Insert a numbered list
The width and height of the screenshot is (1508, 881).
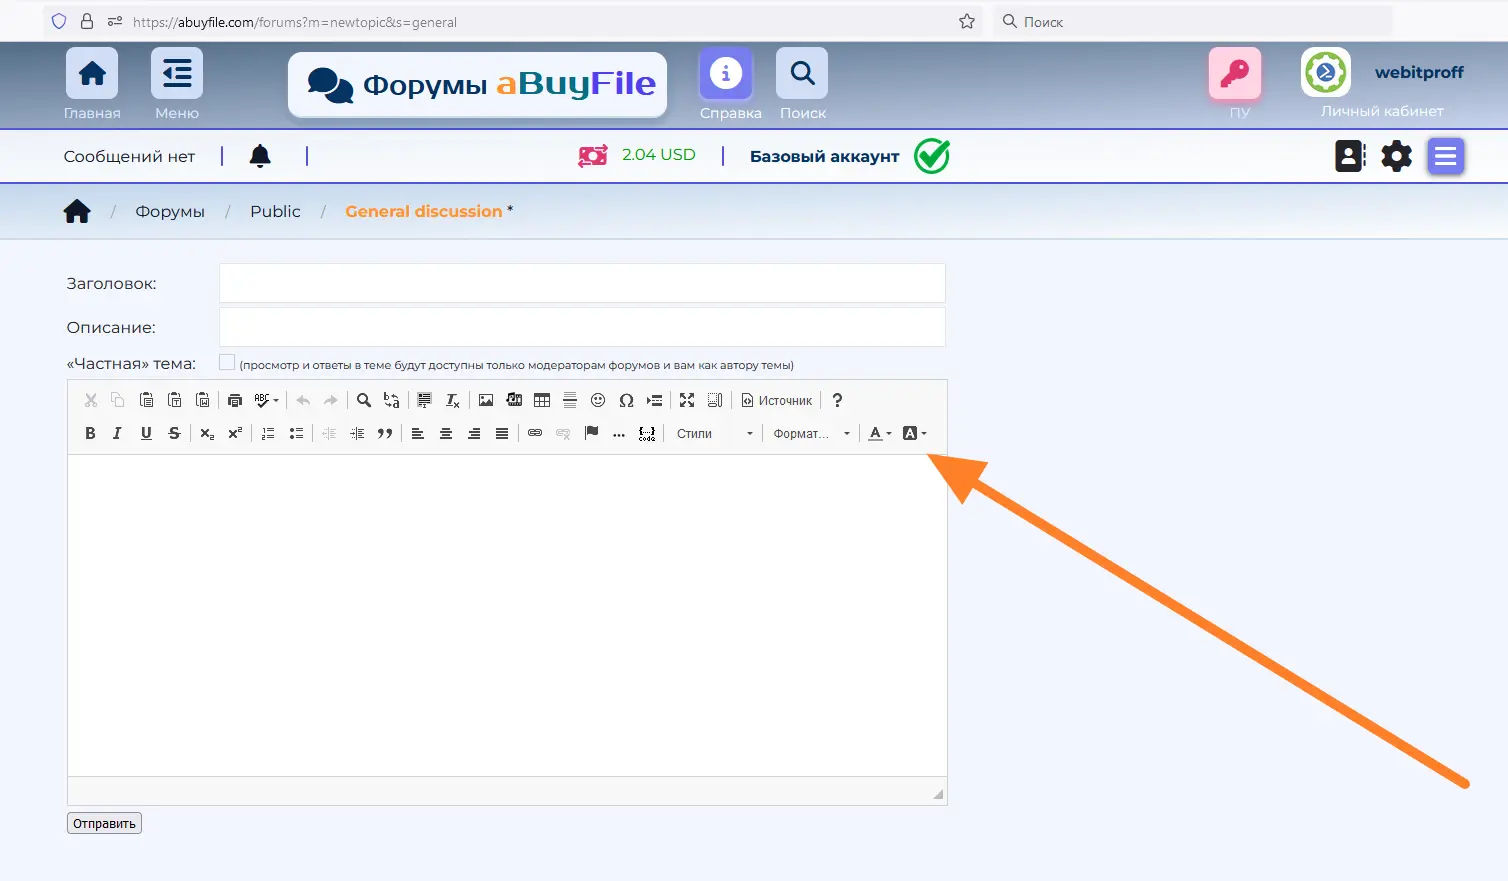point(268,433)
